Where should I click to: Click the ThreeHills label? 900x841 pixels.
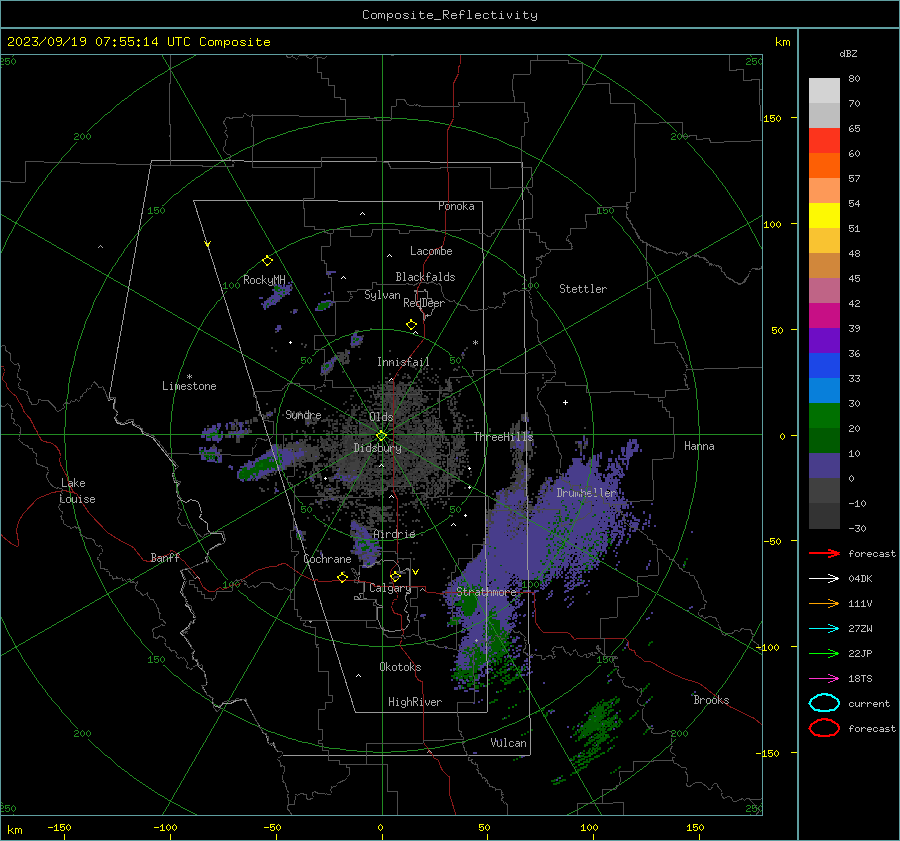pyautogui.click(x=503, y=437)
